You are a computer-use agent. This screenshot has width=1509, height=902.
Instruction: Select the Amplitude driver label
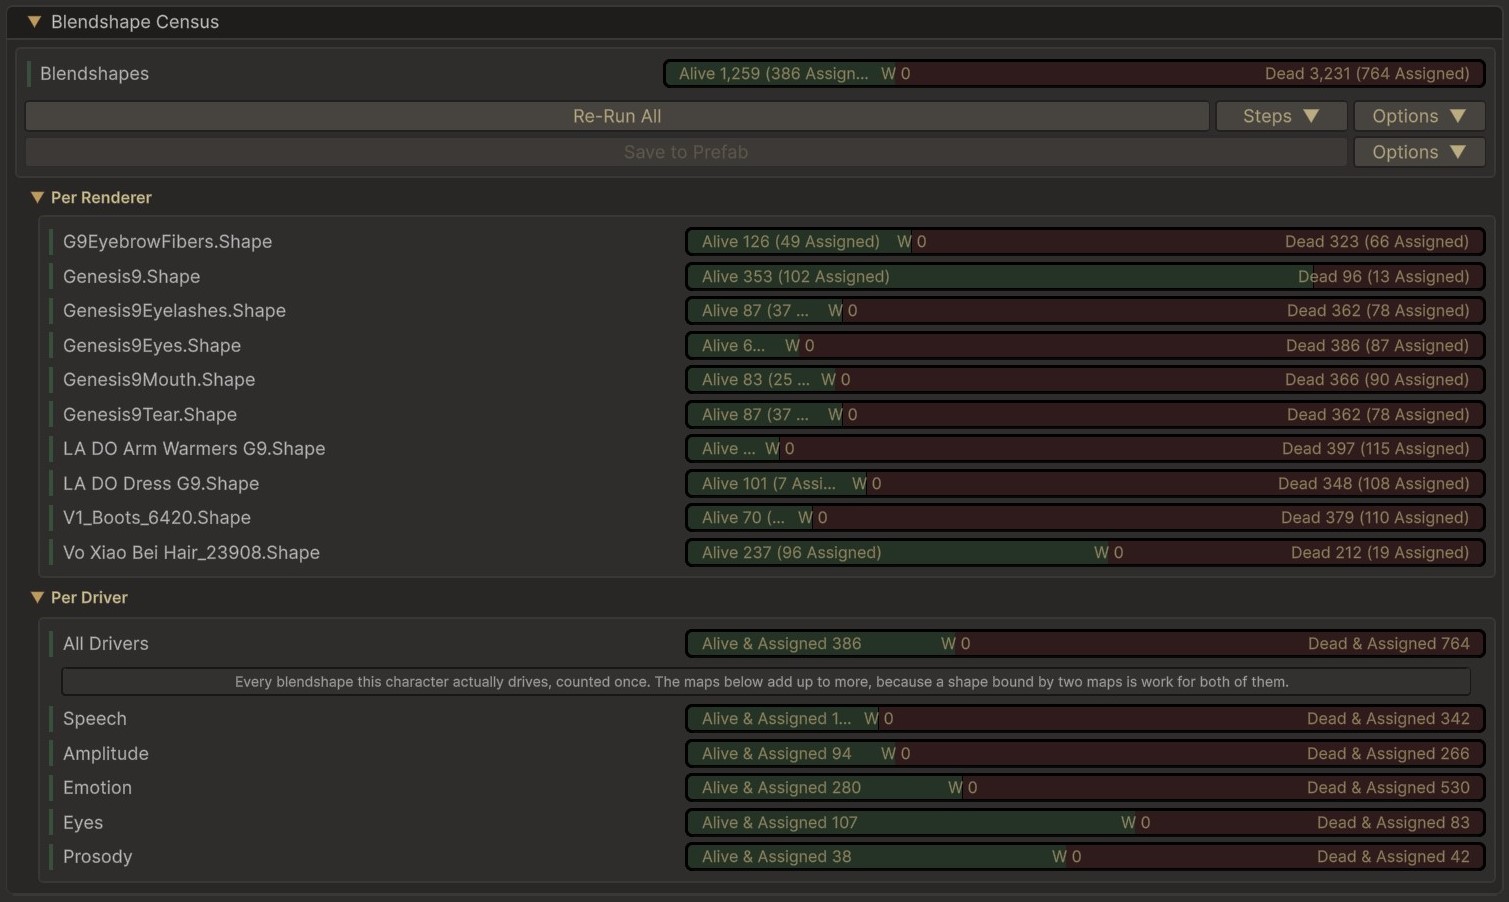coord(106,753)
